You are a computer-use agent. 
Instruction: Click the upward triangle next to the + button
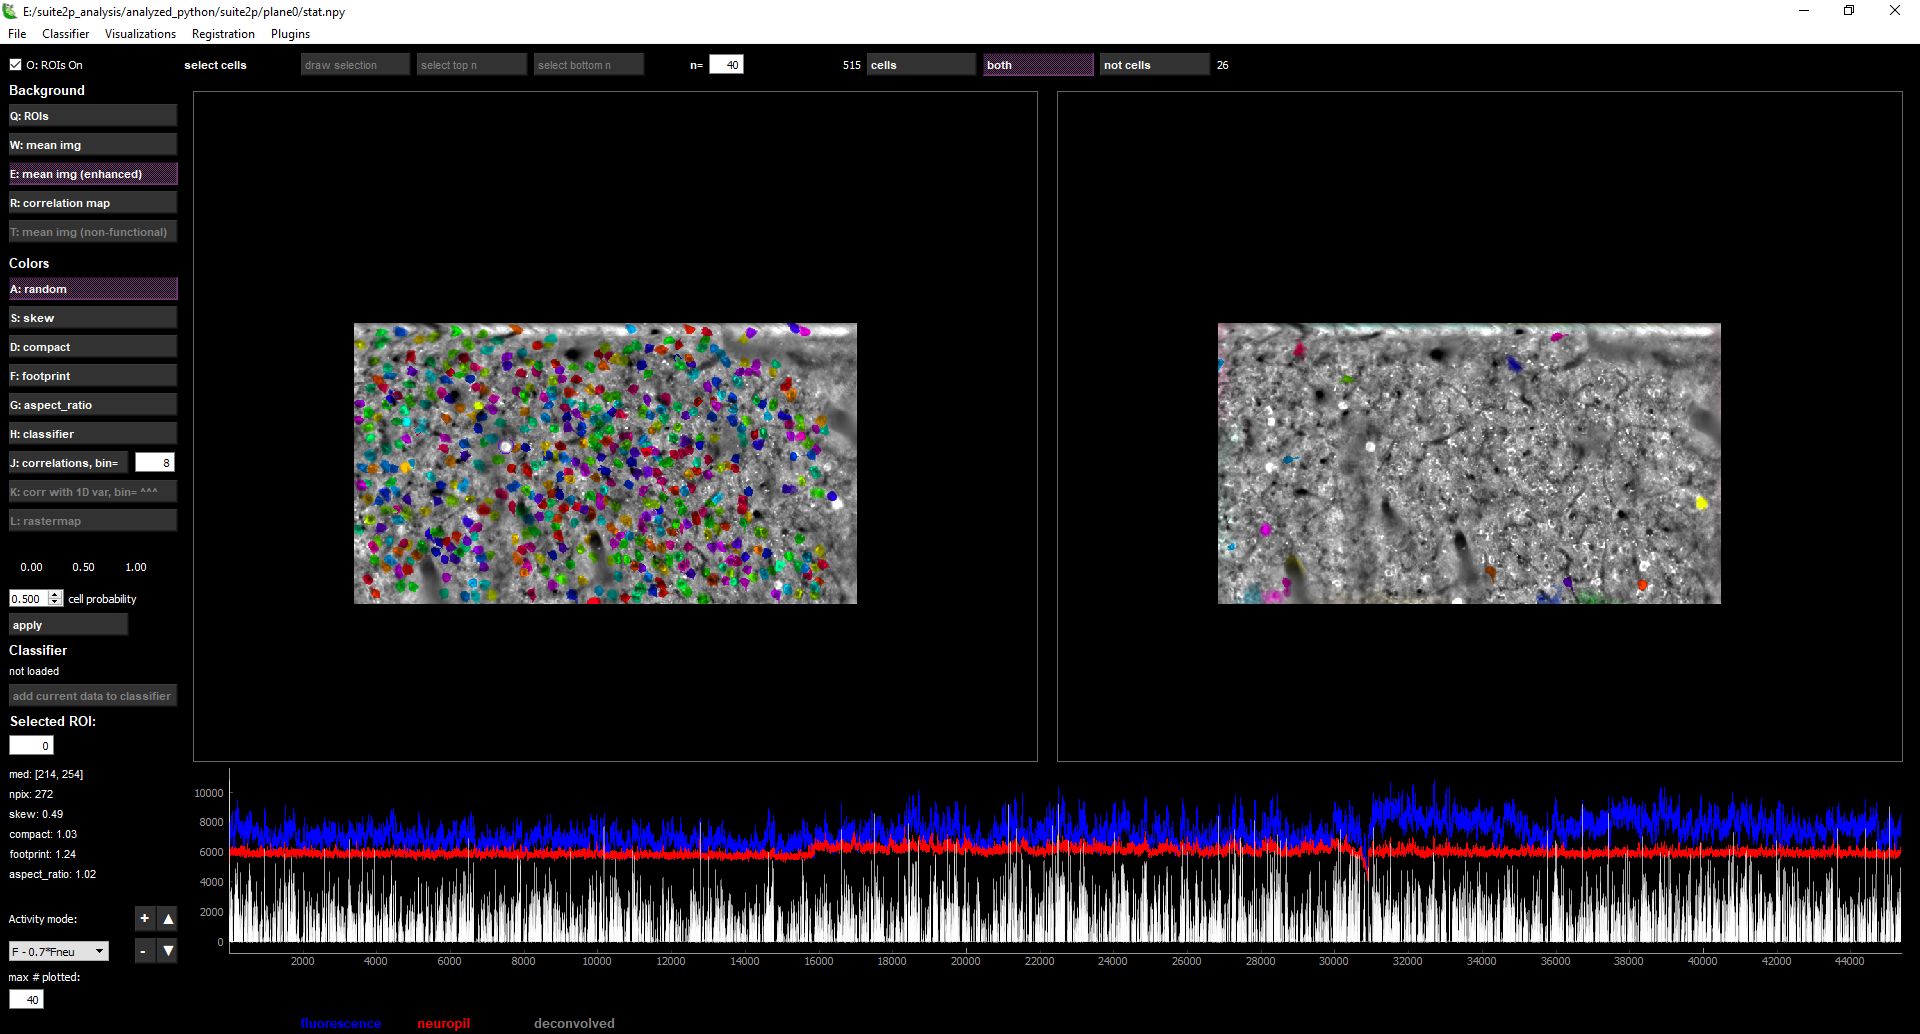pyautogui.click(x=167, y=918)
